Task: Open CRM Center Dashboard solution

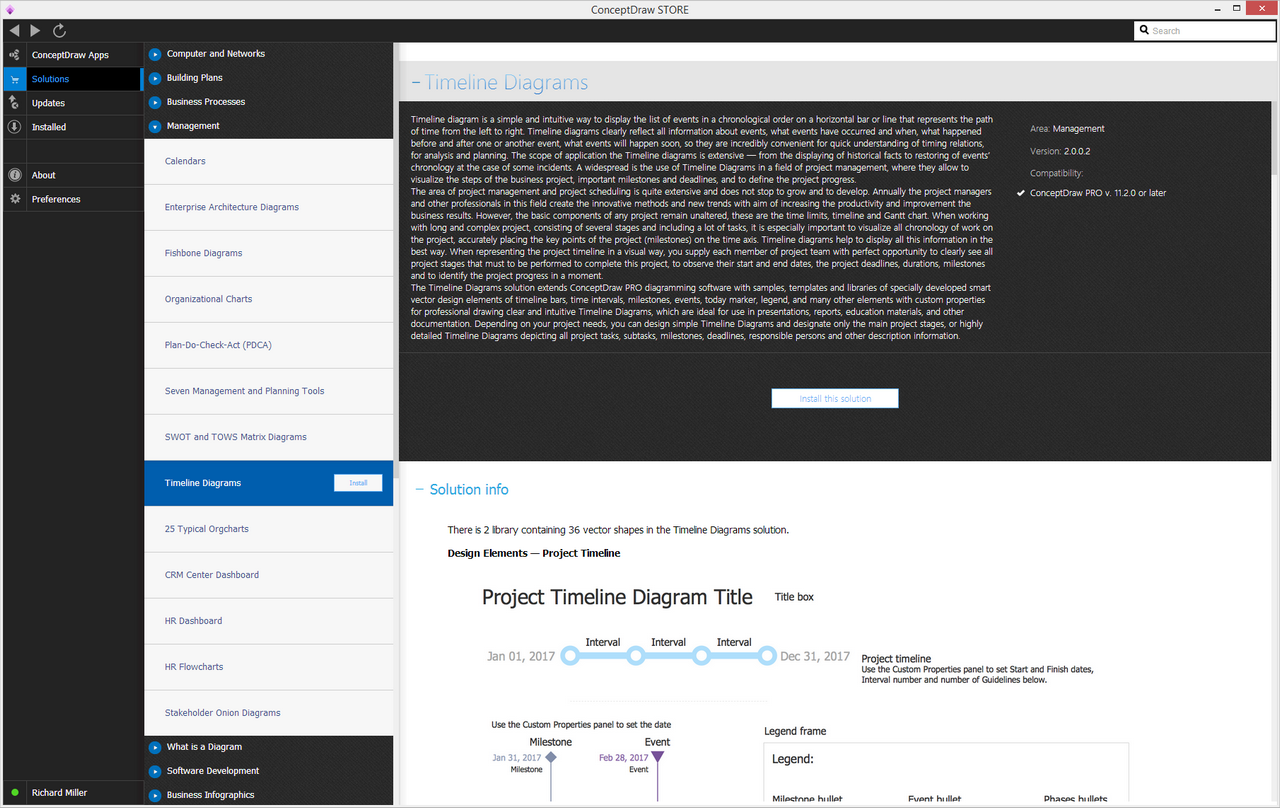Action: (x=269, y=575)
